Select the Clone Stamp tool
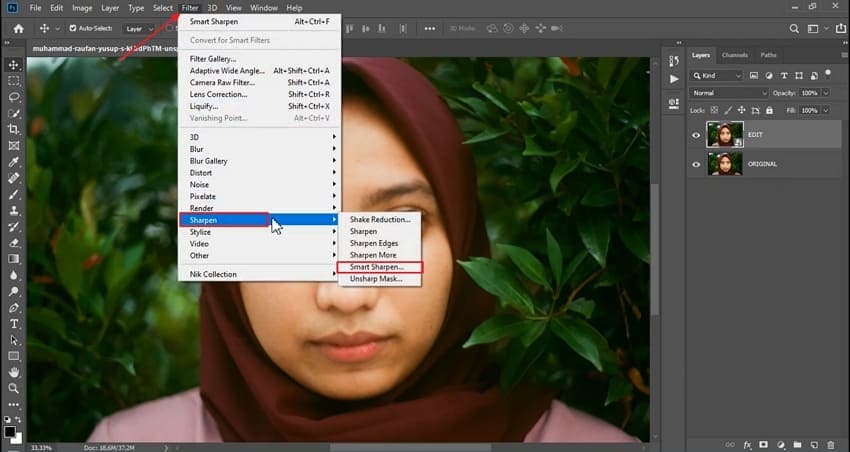This screenshot has height=452, width=850. tap(14, 210)
